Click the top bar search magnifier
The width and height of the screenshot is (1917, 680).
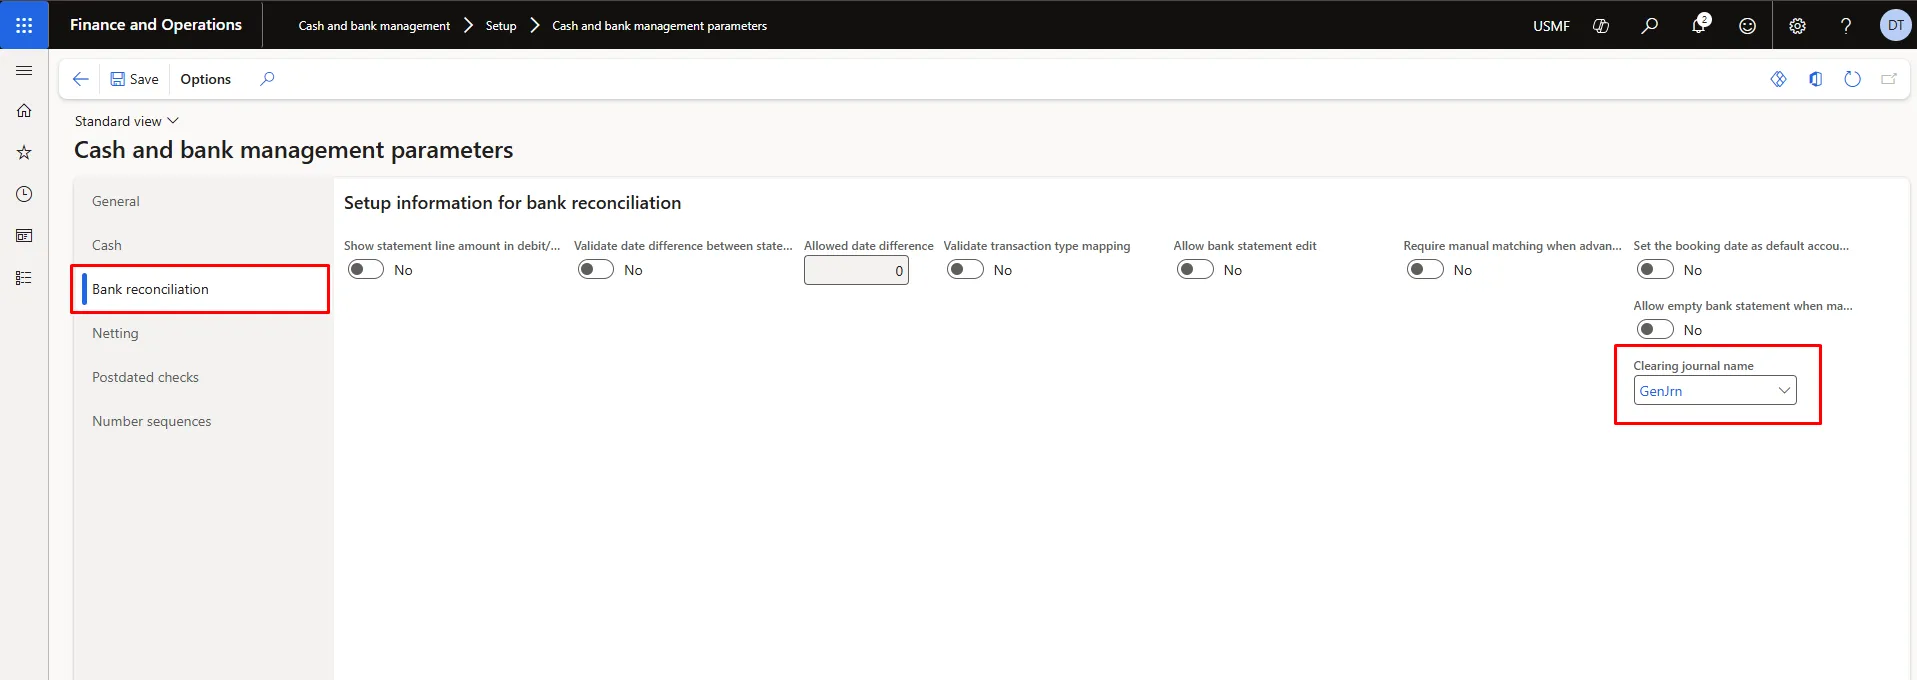tap(1650, 26)
